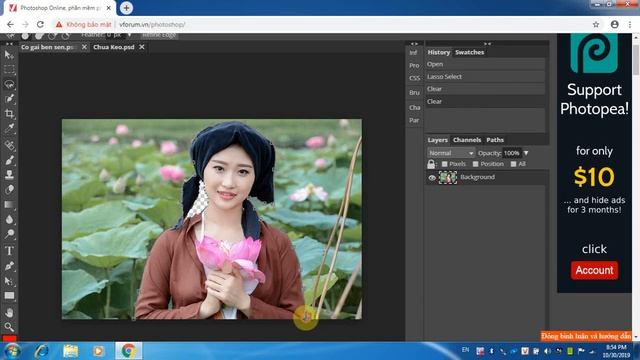Viewport: 640px width, 360px height.
Task: Open the File Explorer taskbar folder
Action: tap(70, 351)
